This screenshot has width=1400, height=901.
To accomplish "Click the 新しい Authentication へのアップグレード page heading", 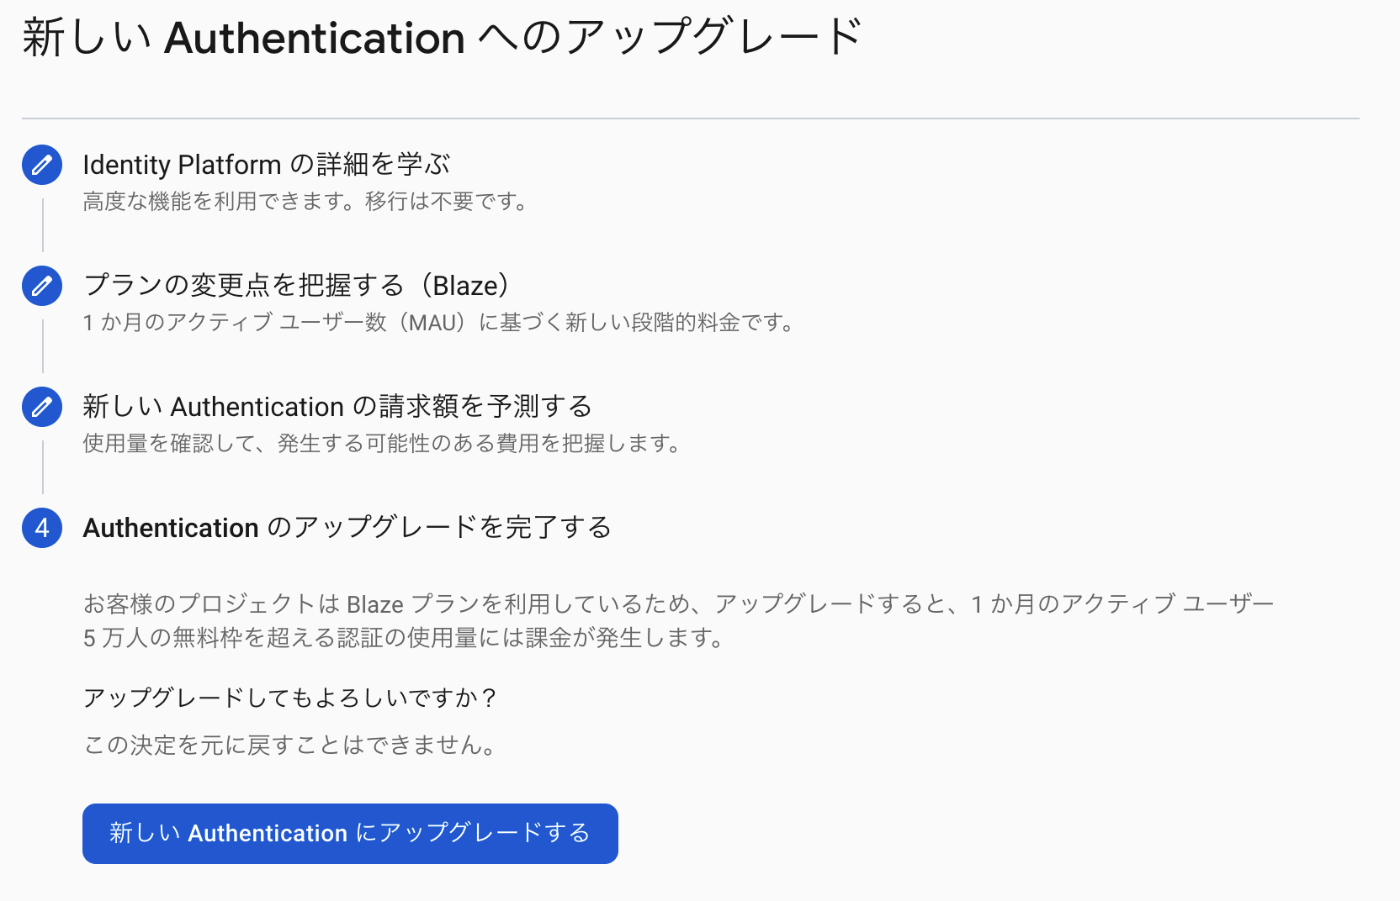I will pyautogui.click(x=442, y=38).
